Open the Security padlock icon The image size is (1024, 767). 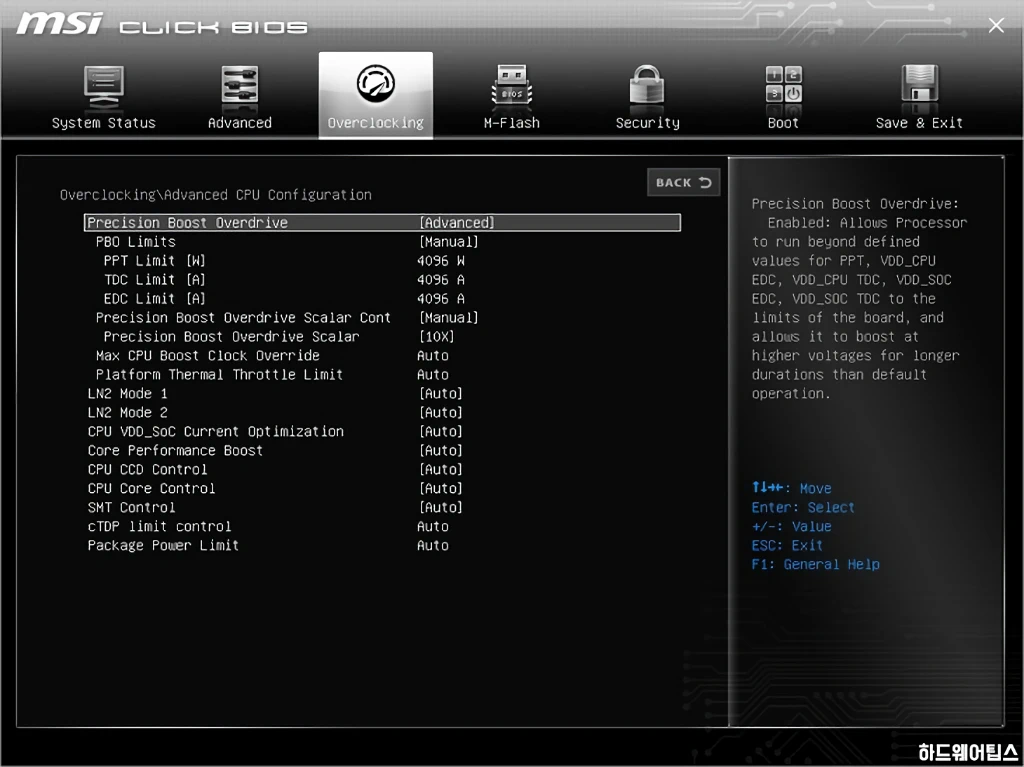pyautogui.click(x=647, y=85)
